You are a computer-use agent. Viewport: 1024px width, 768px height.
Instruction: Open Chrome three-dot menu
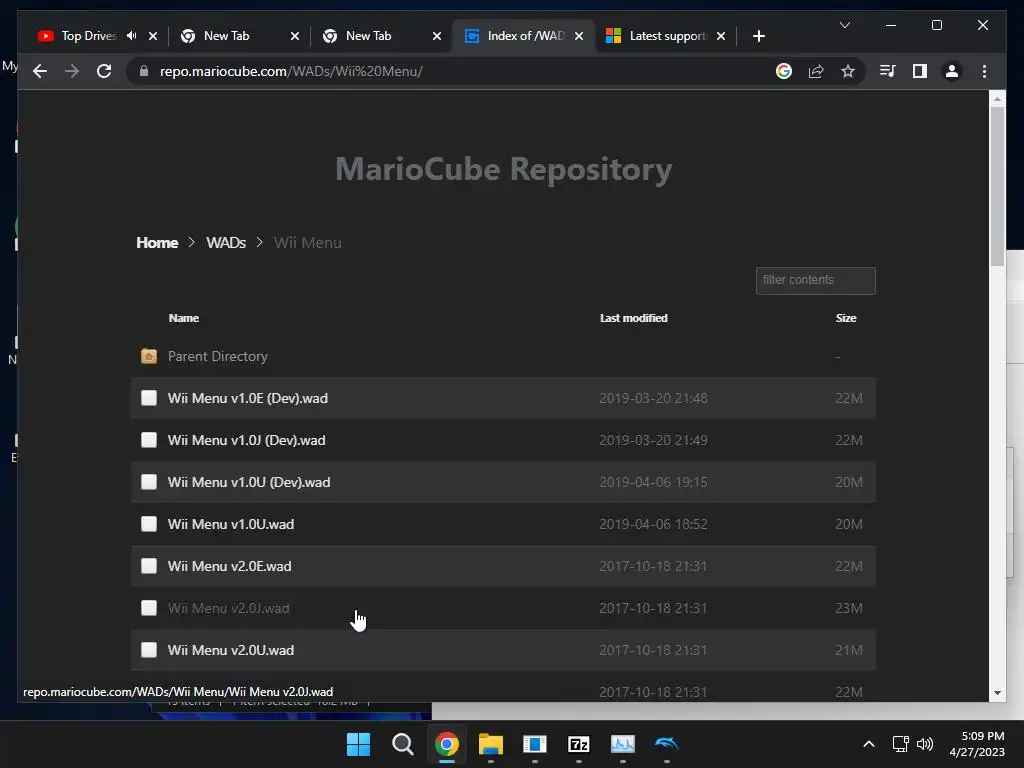[984, 71]
